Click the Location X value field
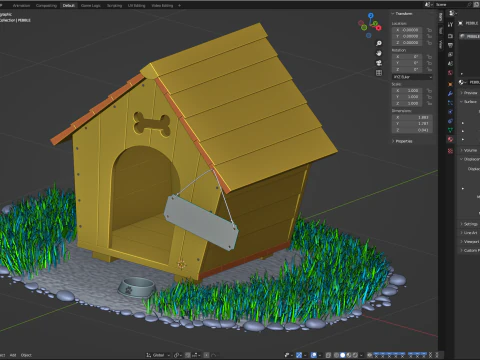 point(407,30)
